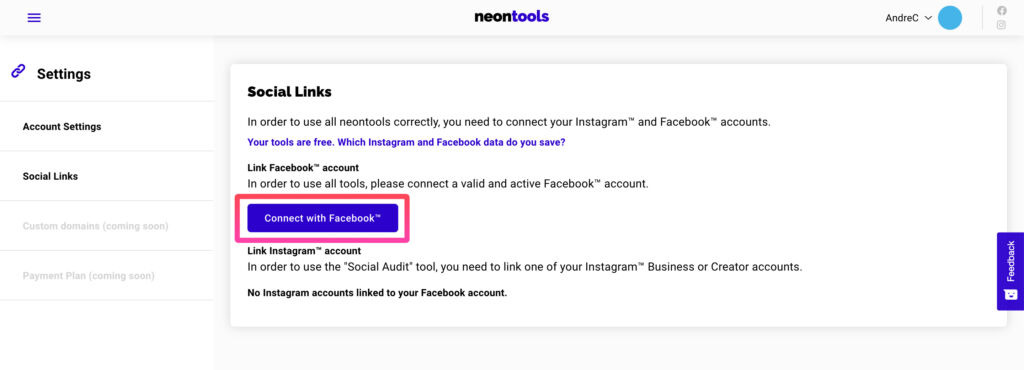The image size is (1024, 370).
Task: Click the smiley icon on the Feedback tab
Action: click(1010, 295)
